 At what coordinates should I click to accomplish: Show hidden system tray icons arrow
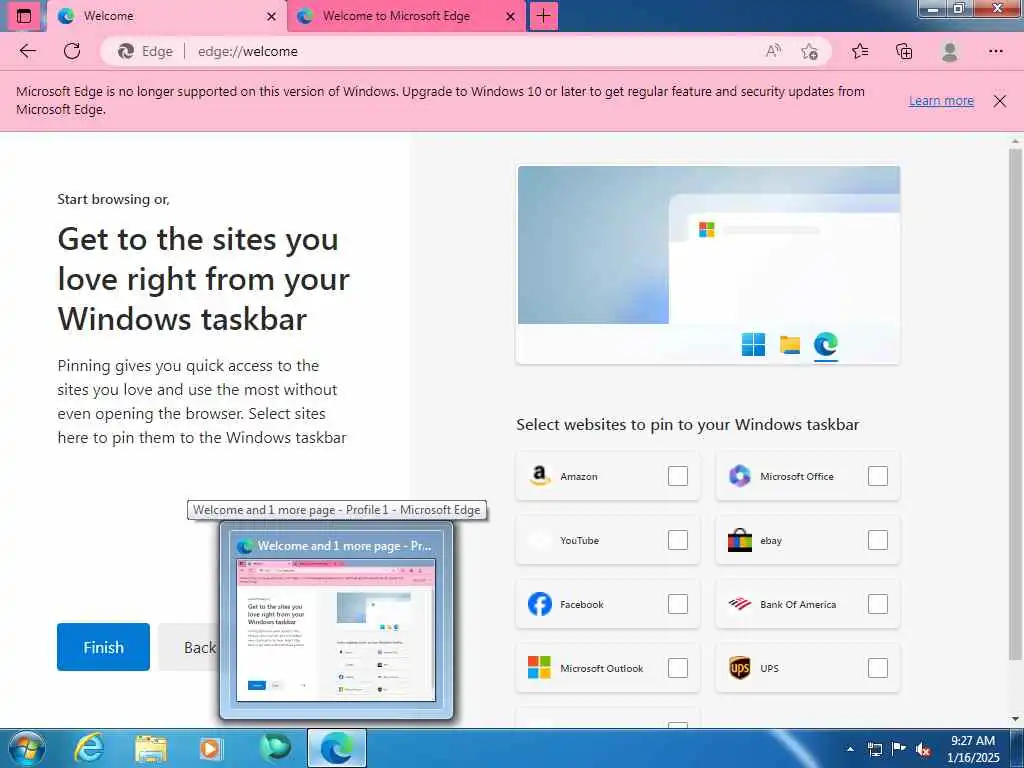point(850,748)
